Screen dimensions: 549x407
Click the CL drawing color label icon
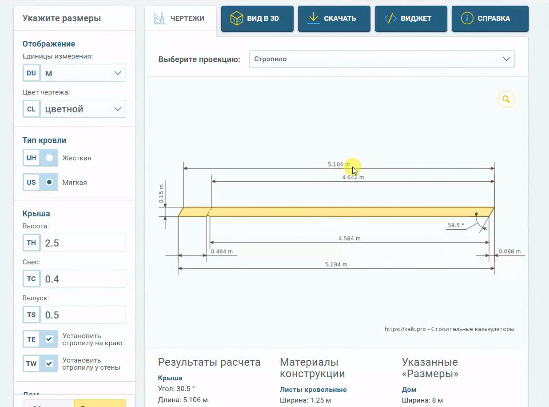click(x=32, y=109)
